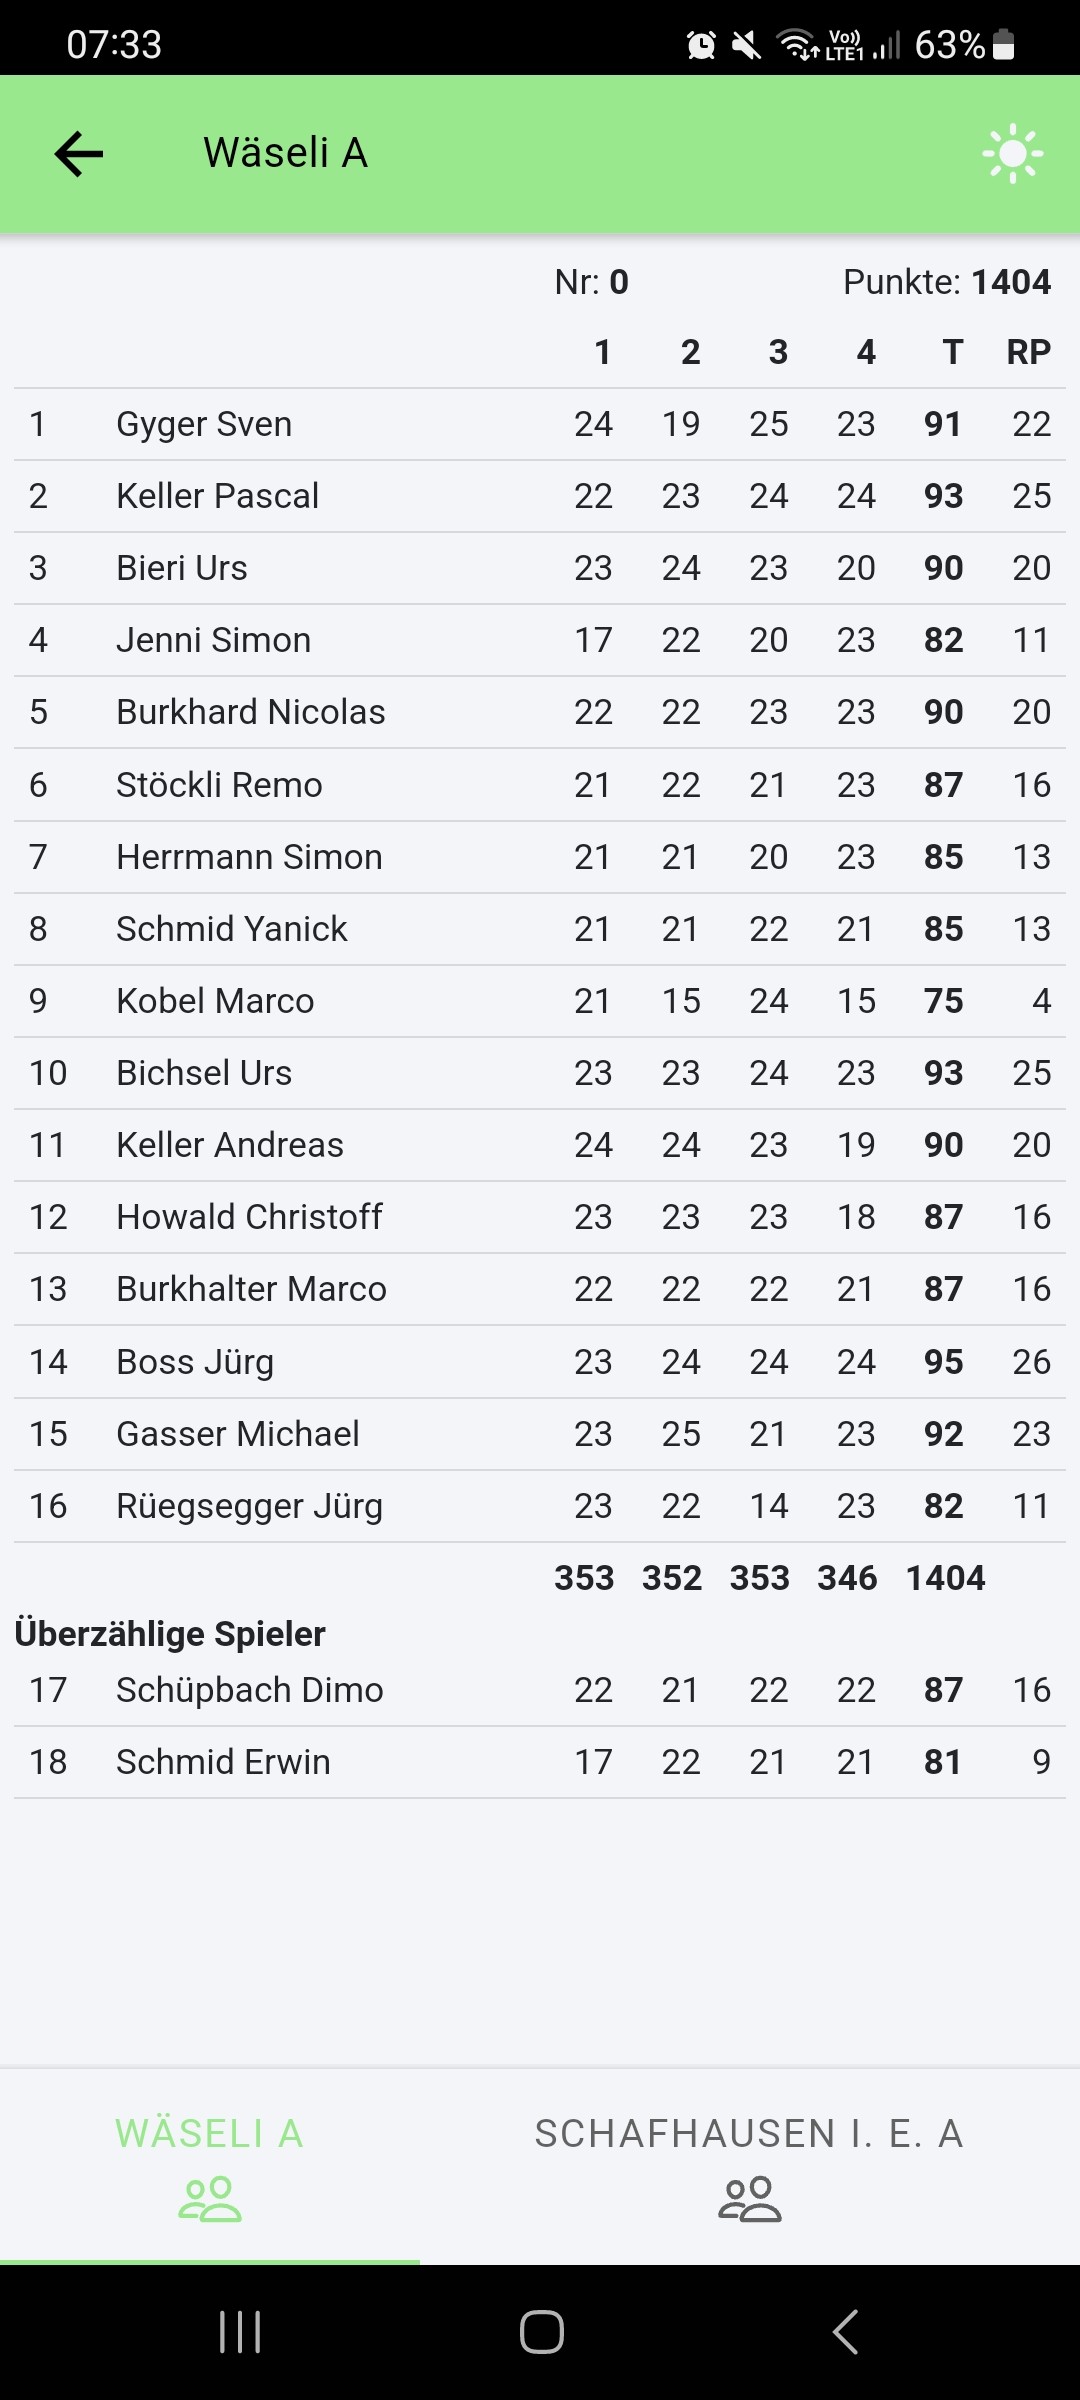Select the Wäseli A team tab

coord(209,2165)
